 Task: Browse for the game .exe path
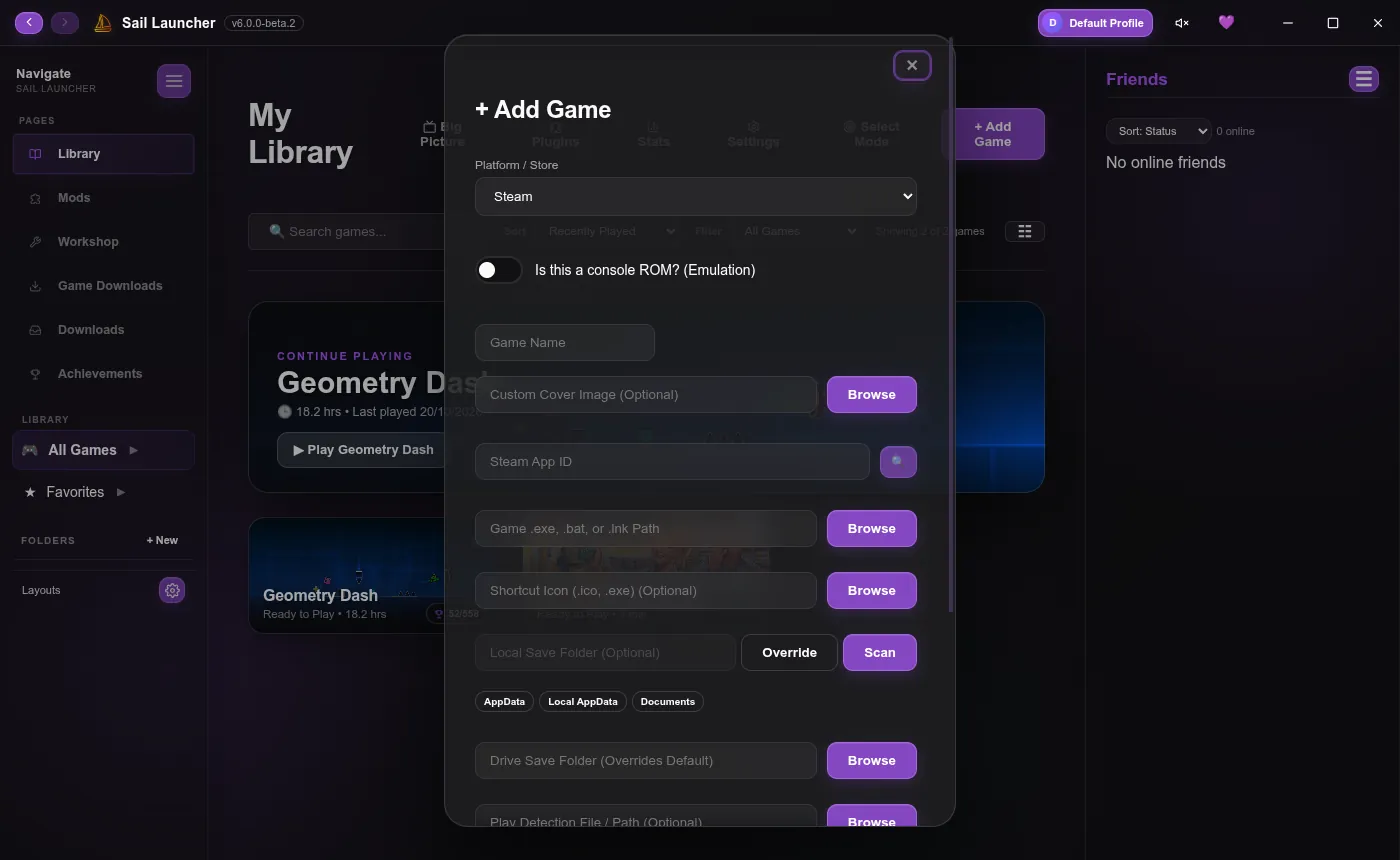point(872,528)
